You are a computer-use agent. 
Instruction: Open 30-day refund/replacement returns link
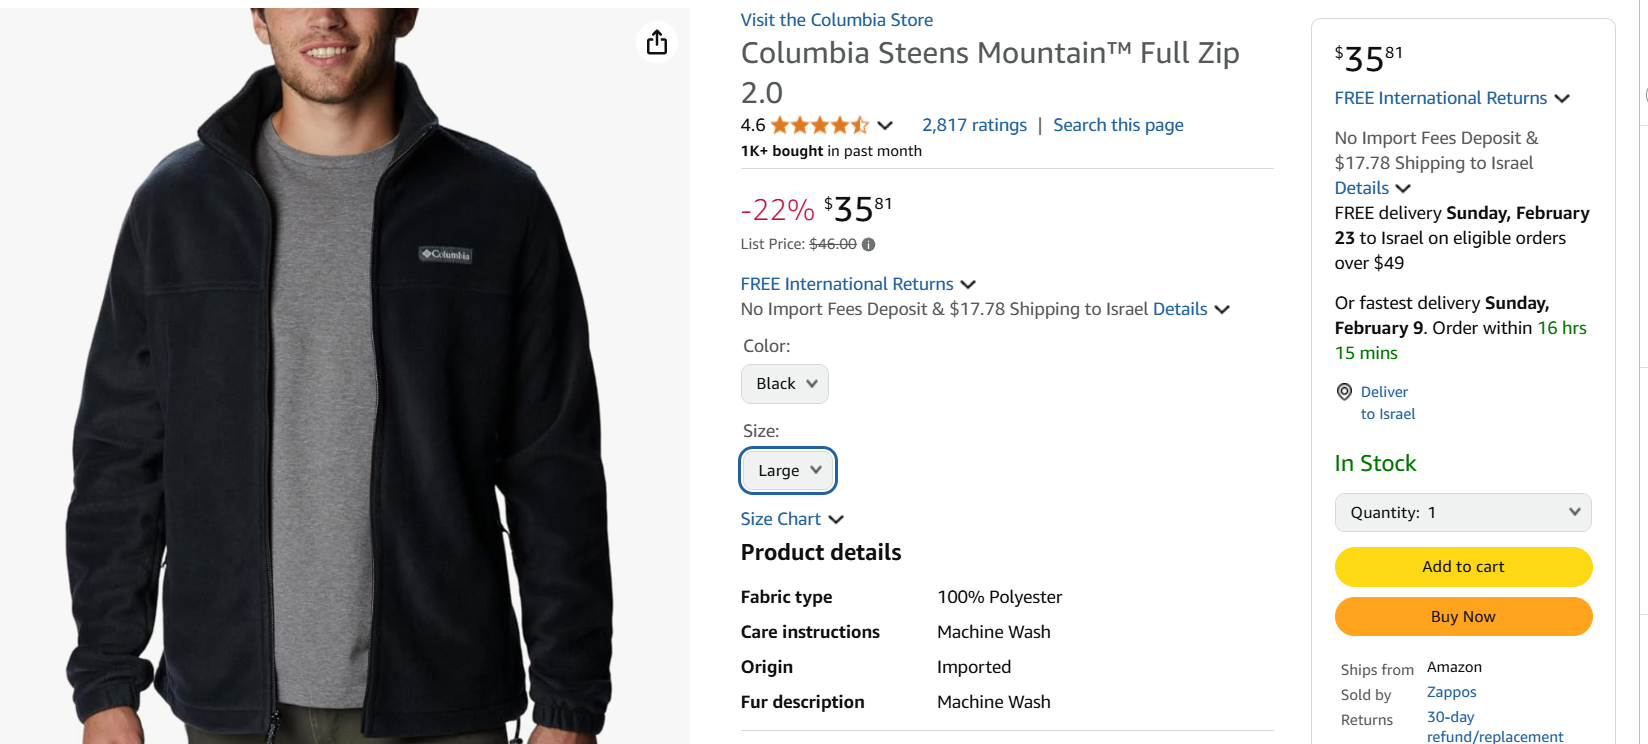click(x=1494, y=727)
